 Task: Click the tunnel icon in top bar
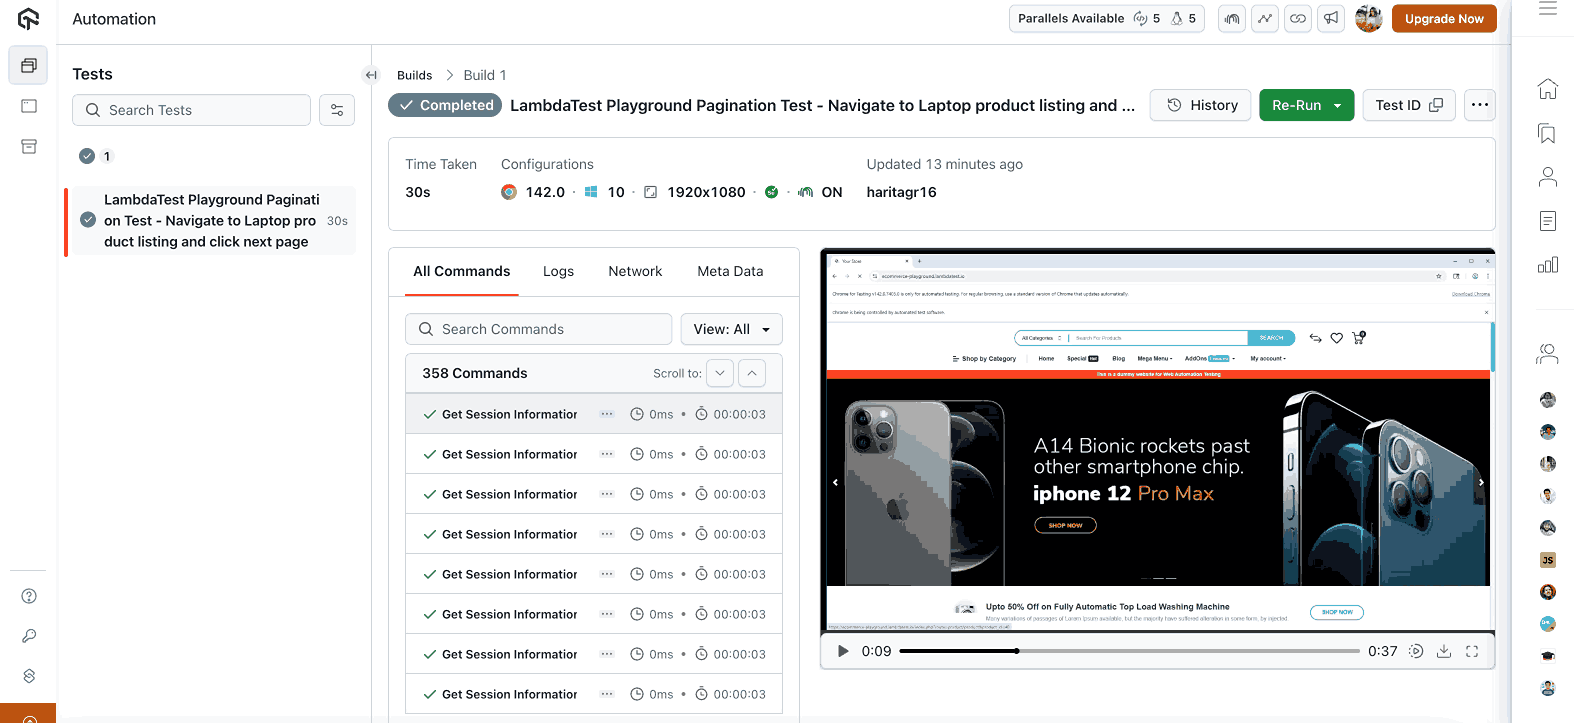(x=1232, y=19)
